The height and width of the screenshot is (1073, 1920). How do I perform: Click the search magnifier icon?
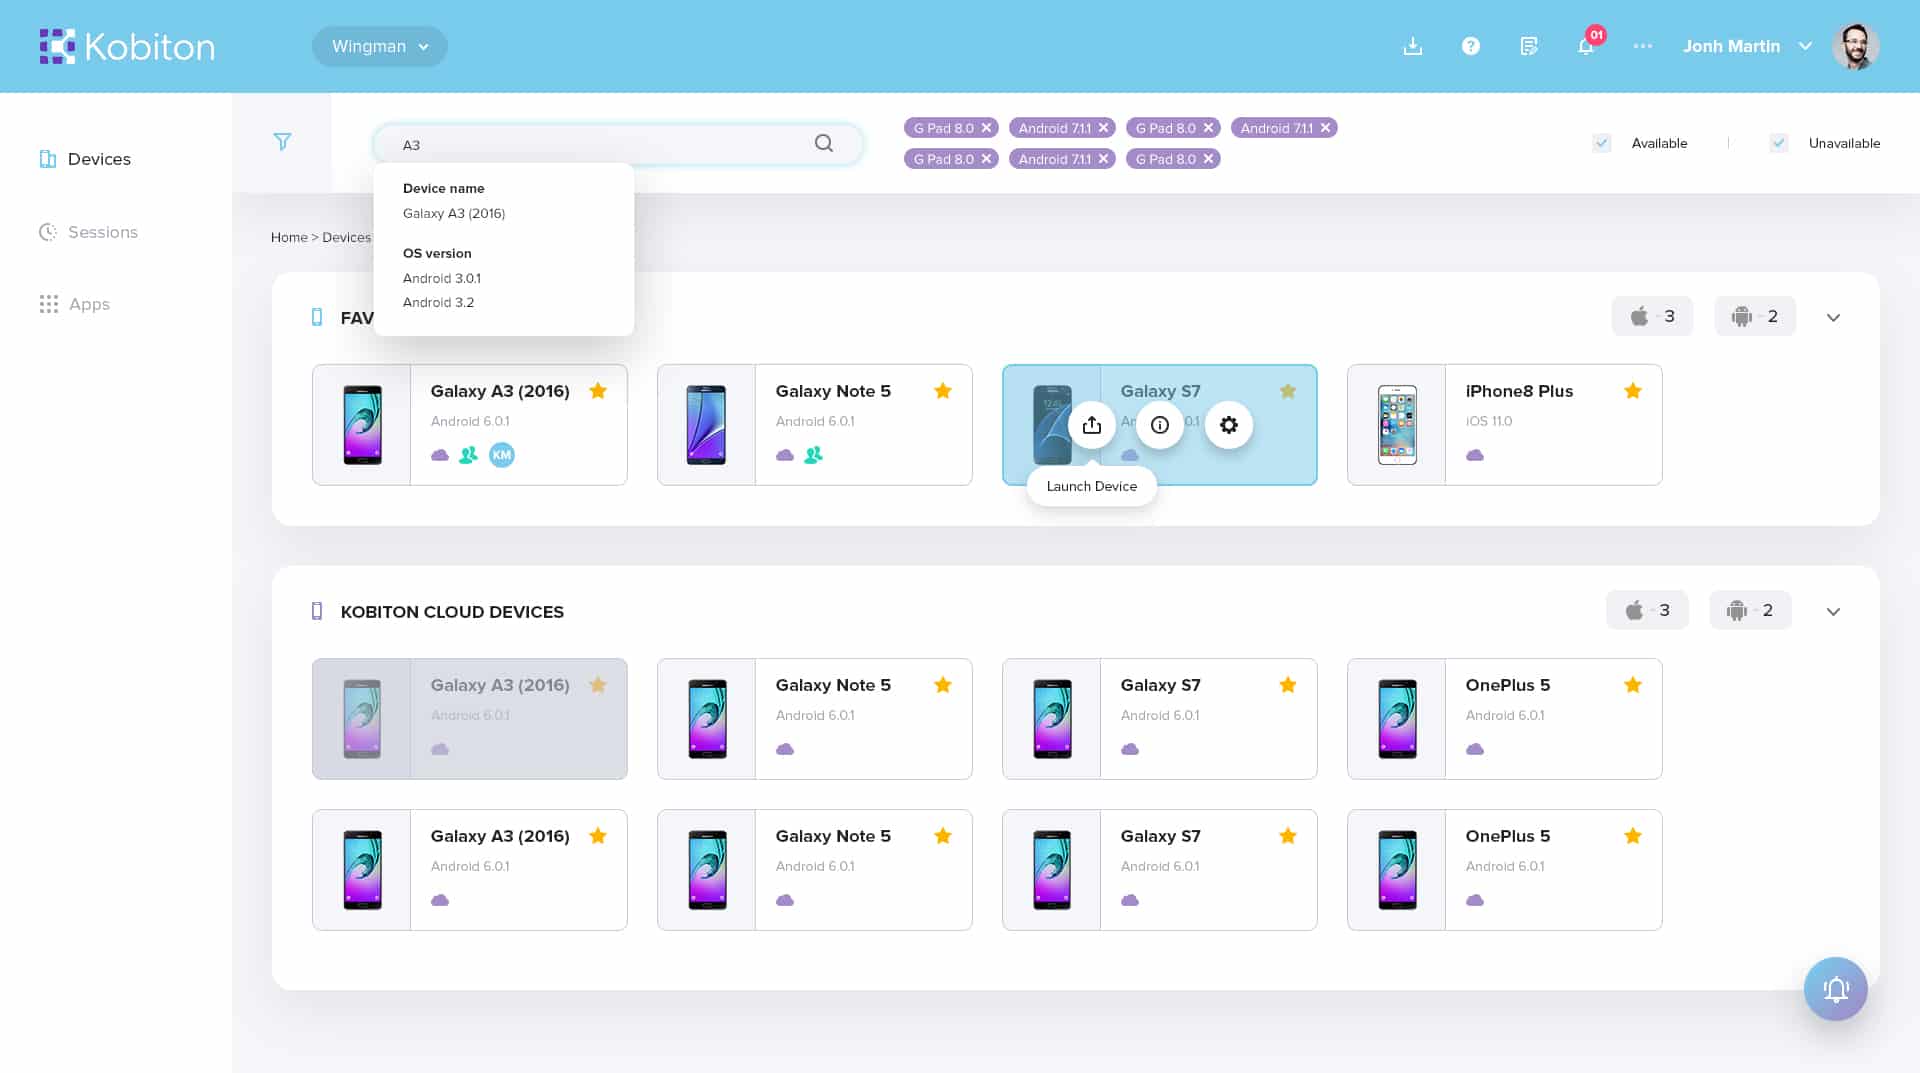click(824, 144)
